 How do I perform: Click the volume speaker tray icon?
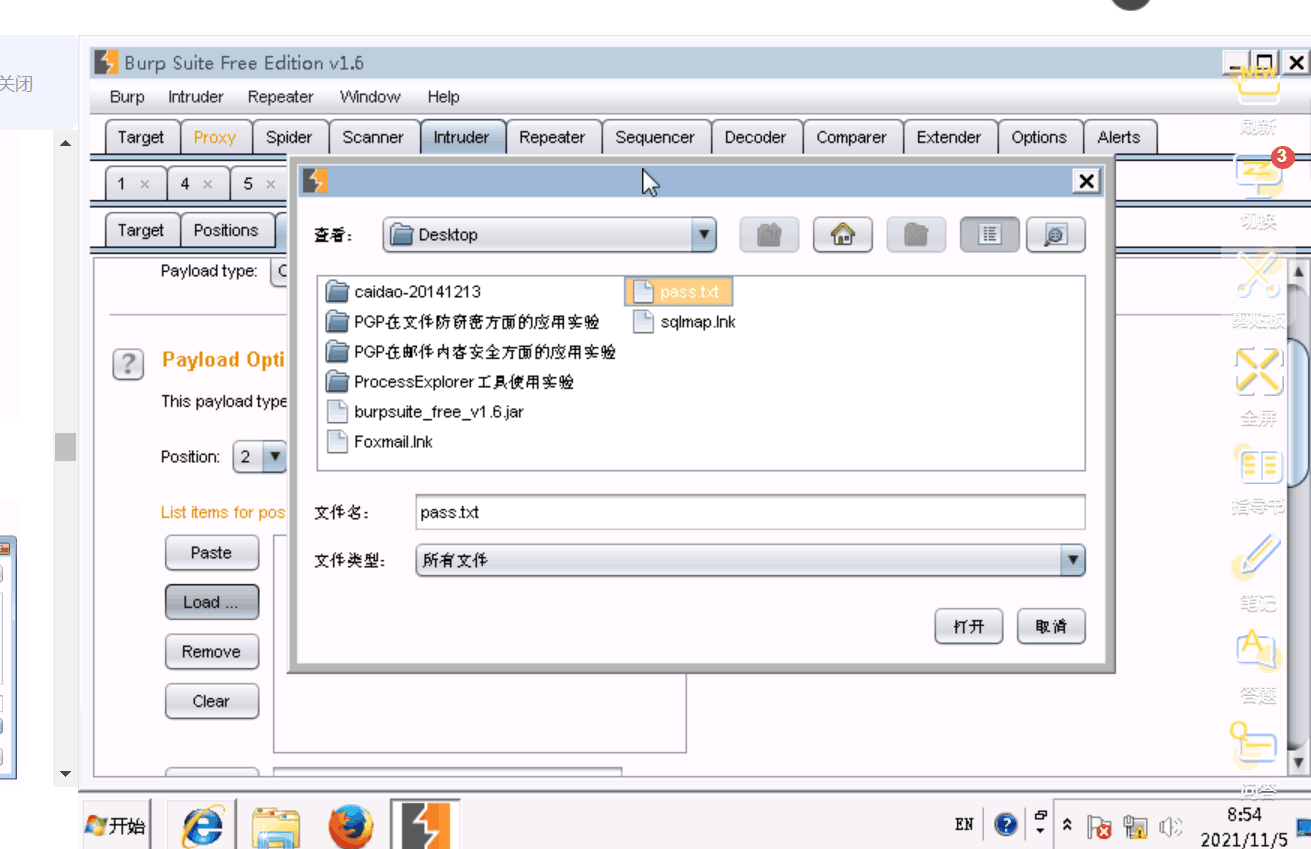pyautogui.click(x=1170, y=827)
